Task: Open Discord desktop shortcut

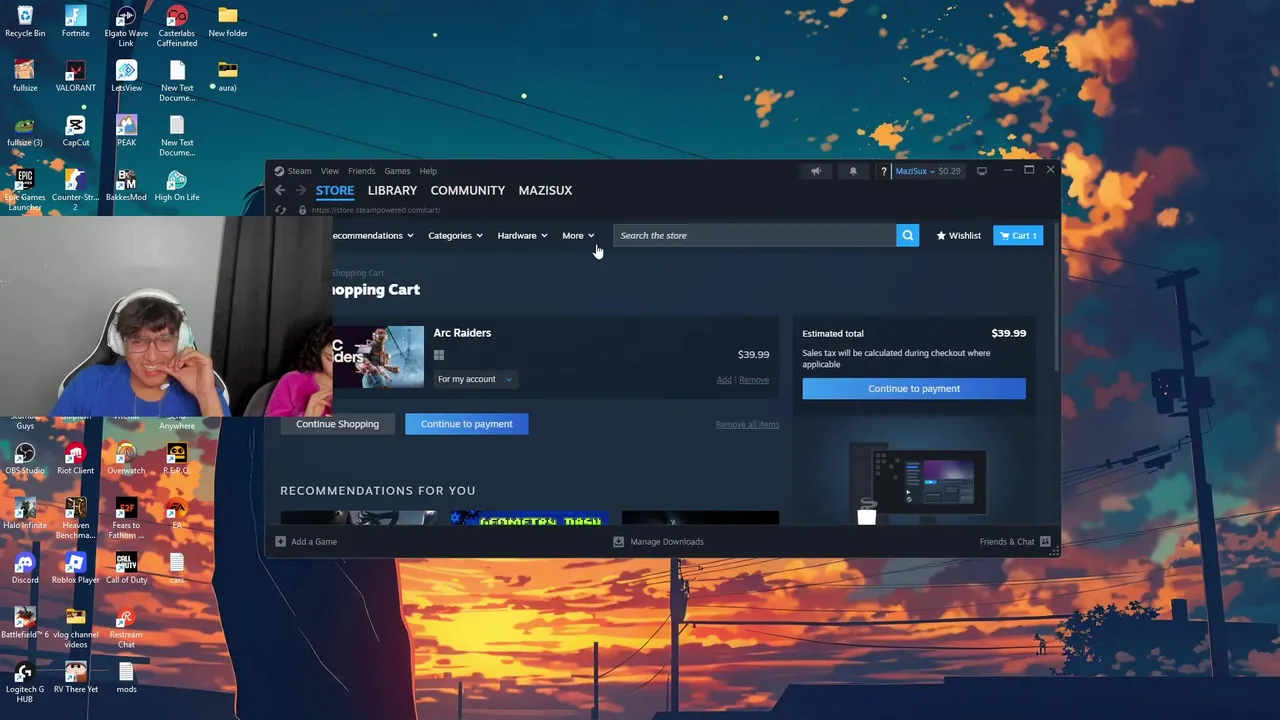Action: pos(25,569)
